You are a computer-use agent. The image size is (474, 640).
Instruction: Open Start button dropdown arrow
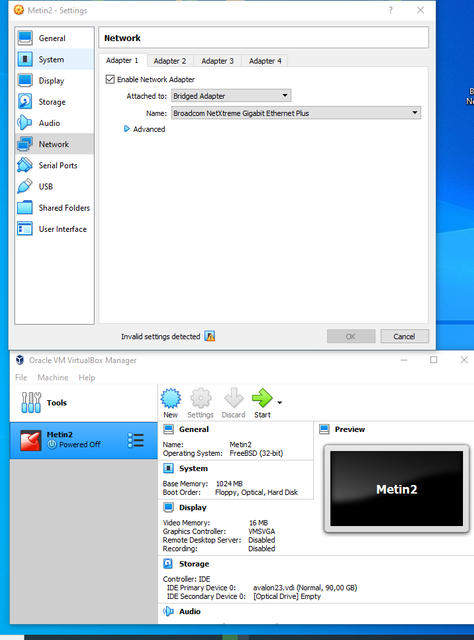point(280,402)
